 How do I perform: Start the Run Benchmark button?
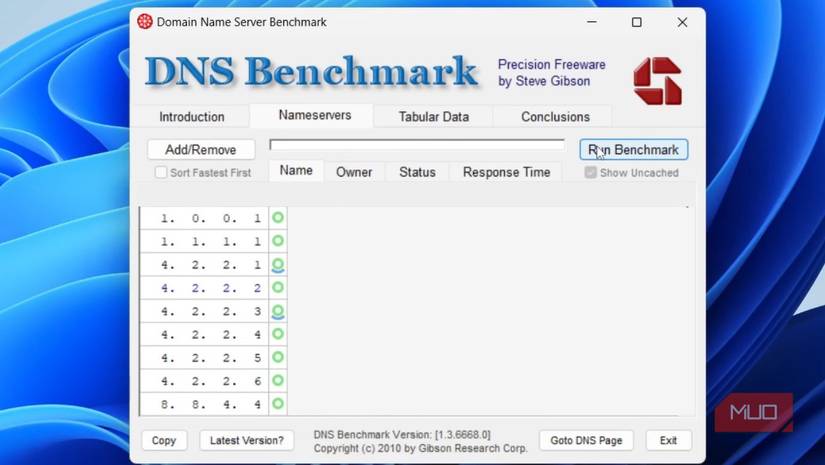pos(633,149)
